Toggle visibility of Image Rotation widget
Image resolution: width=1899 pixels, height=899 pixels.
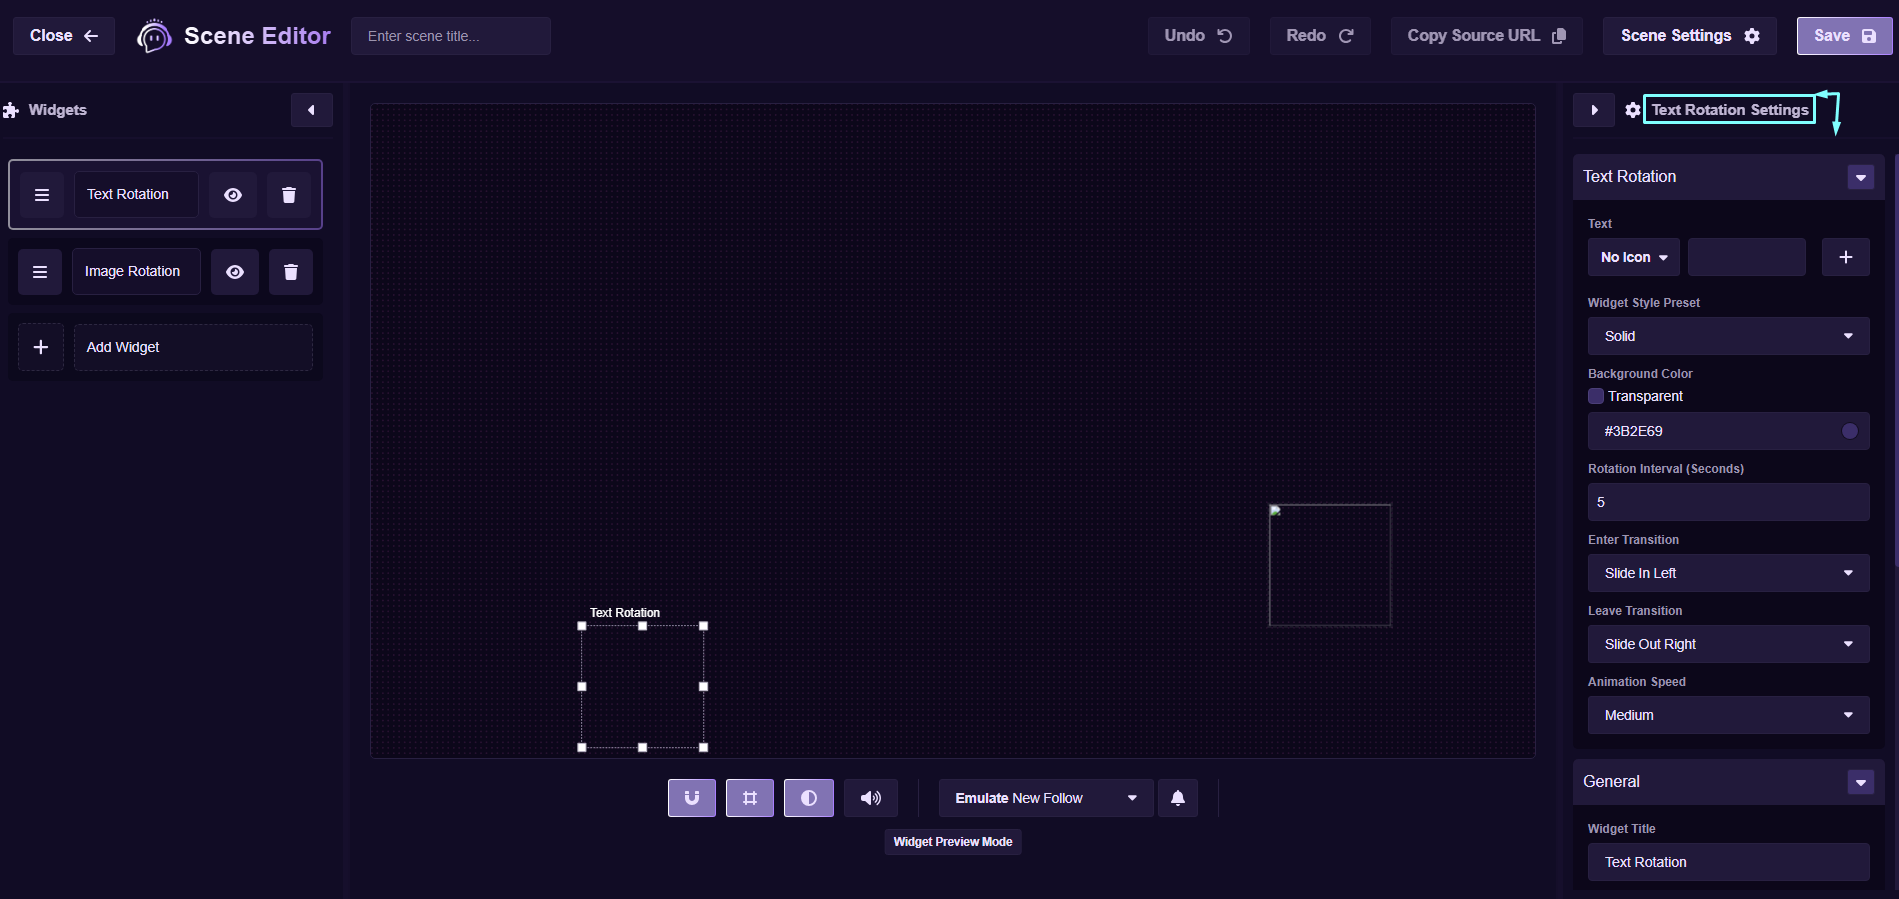[x=235, y=272]
